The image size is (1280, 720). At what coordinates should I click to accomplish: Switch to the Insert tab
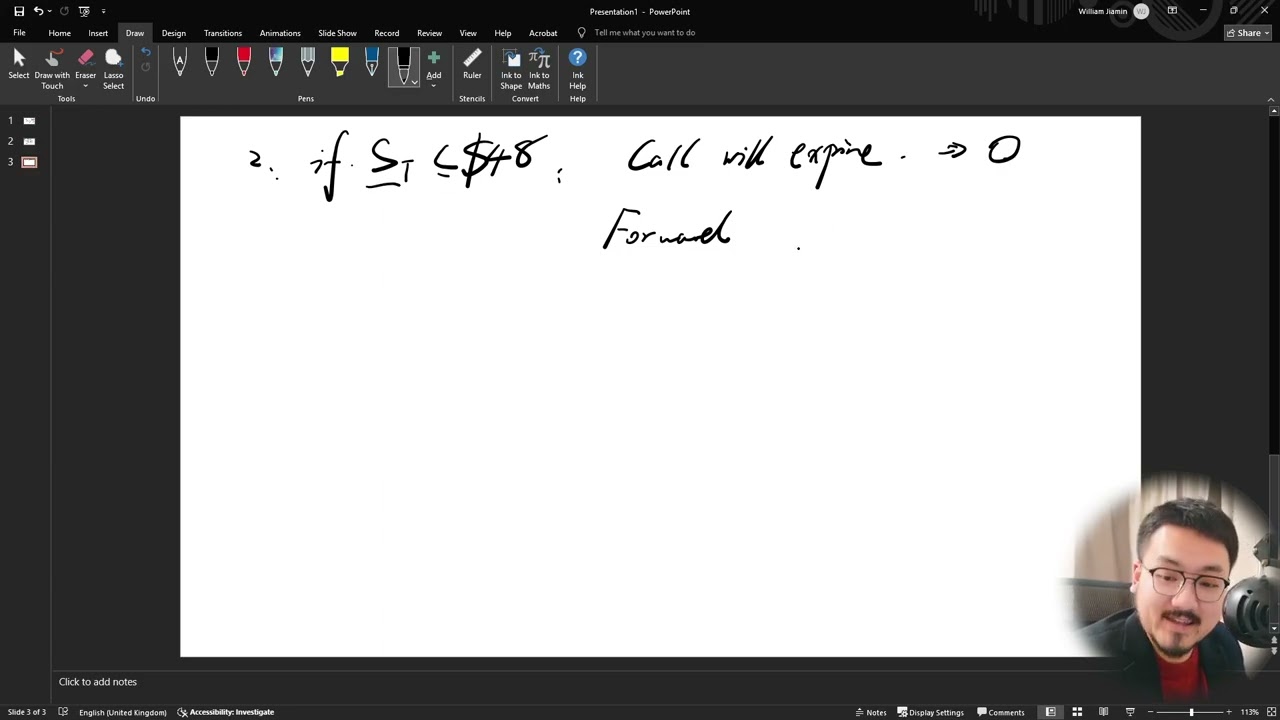click(98, 33)
